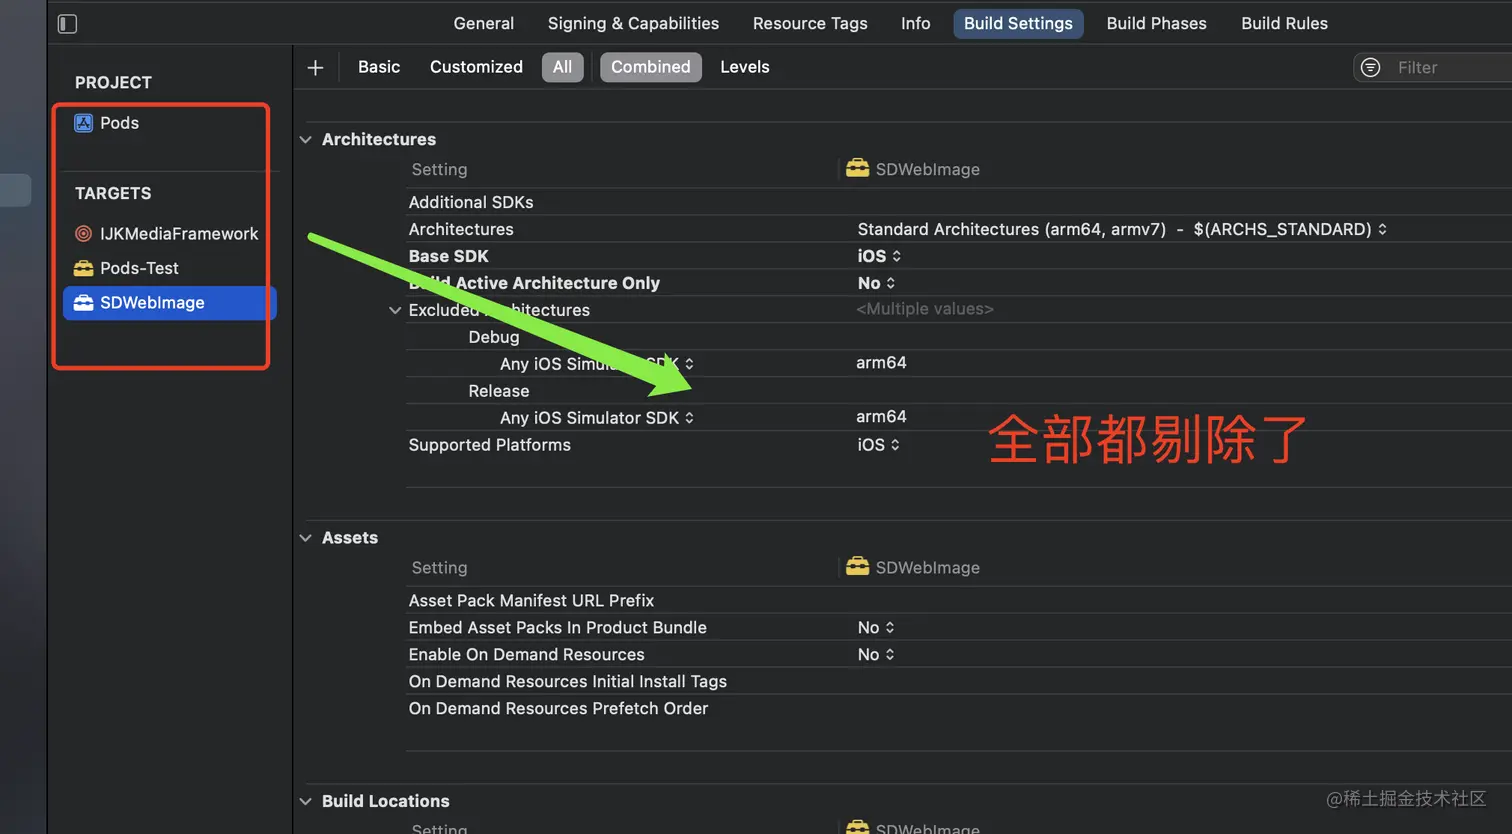Viewport: 1512px width, 834px height.
Task: Click the Additional SDKs setting
Action: [x=471, y=202]
